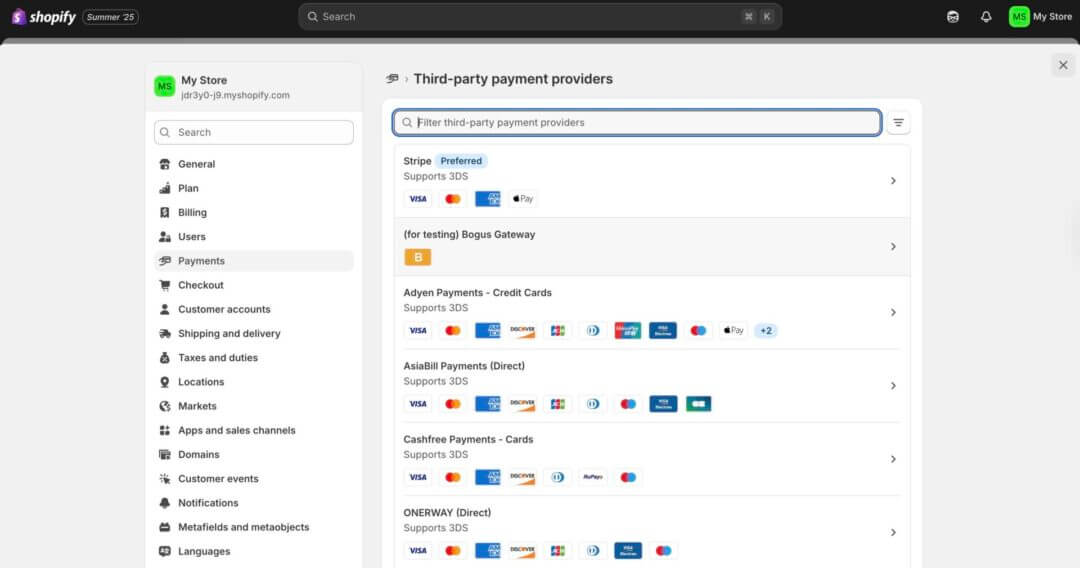Click the Stripe provider name
Screen dimensions: 1080x568
click(417, 160)
